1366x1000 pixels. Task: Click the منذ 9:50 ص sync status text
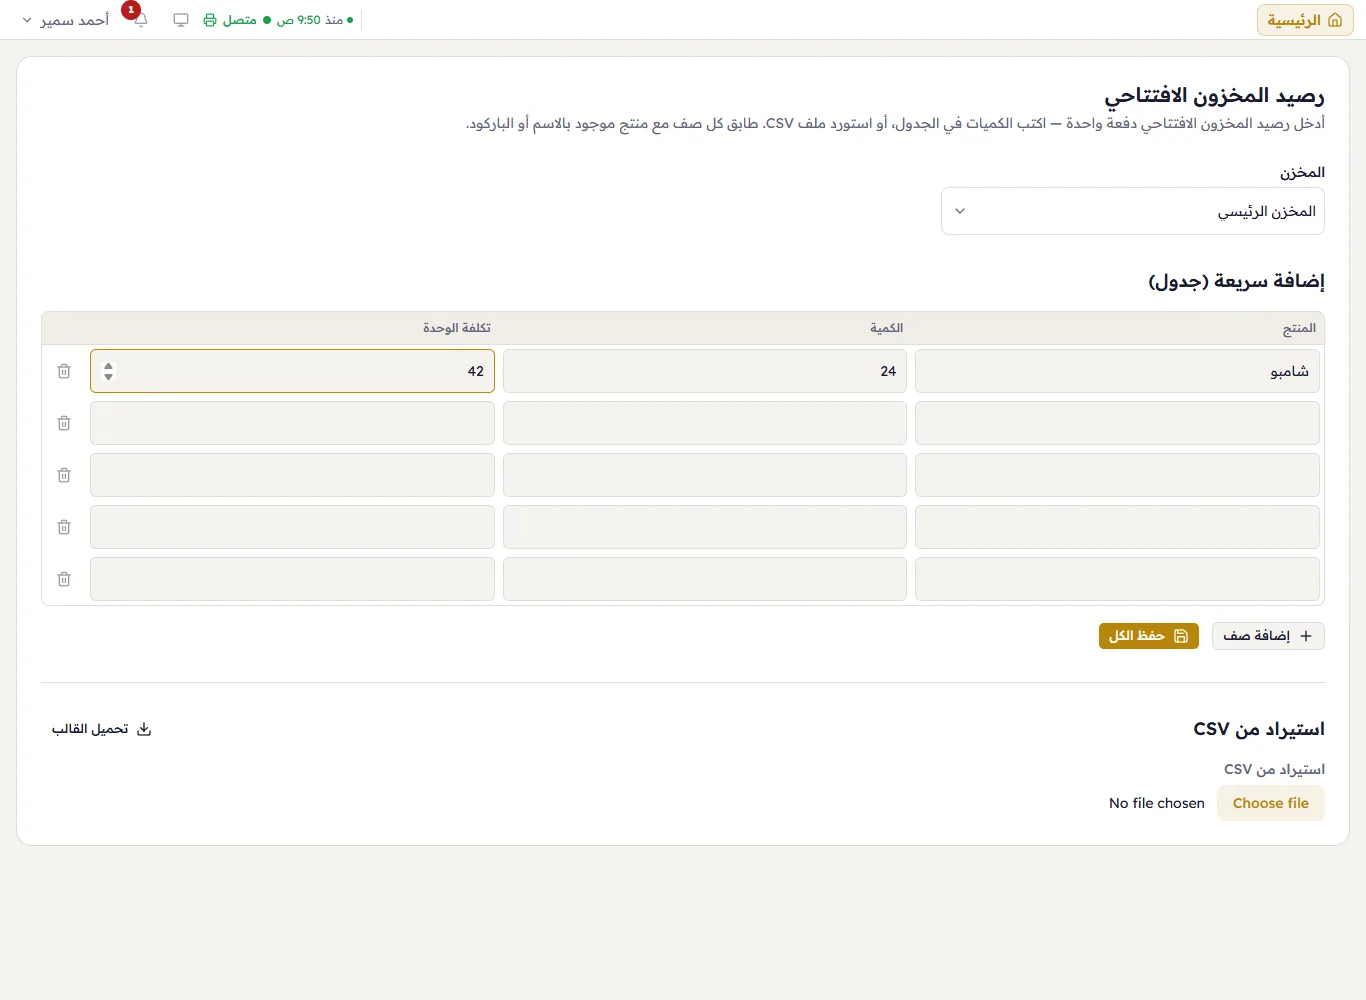[310, 20]
